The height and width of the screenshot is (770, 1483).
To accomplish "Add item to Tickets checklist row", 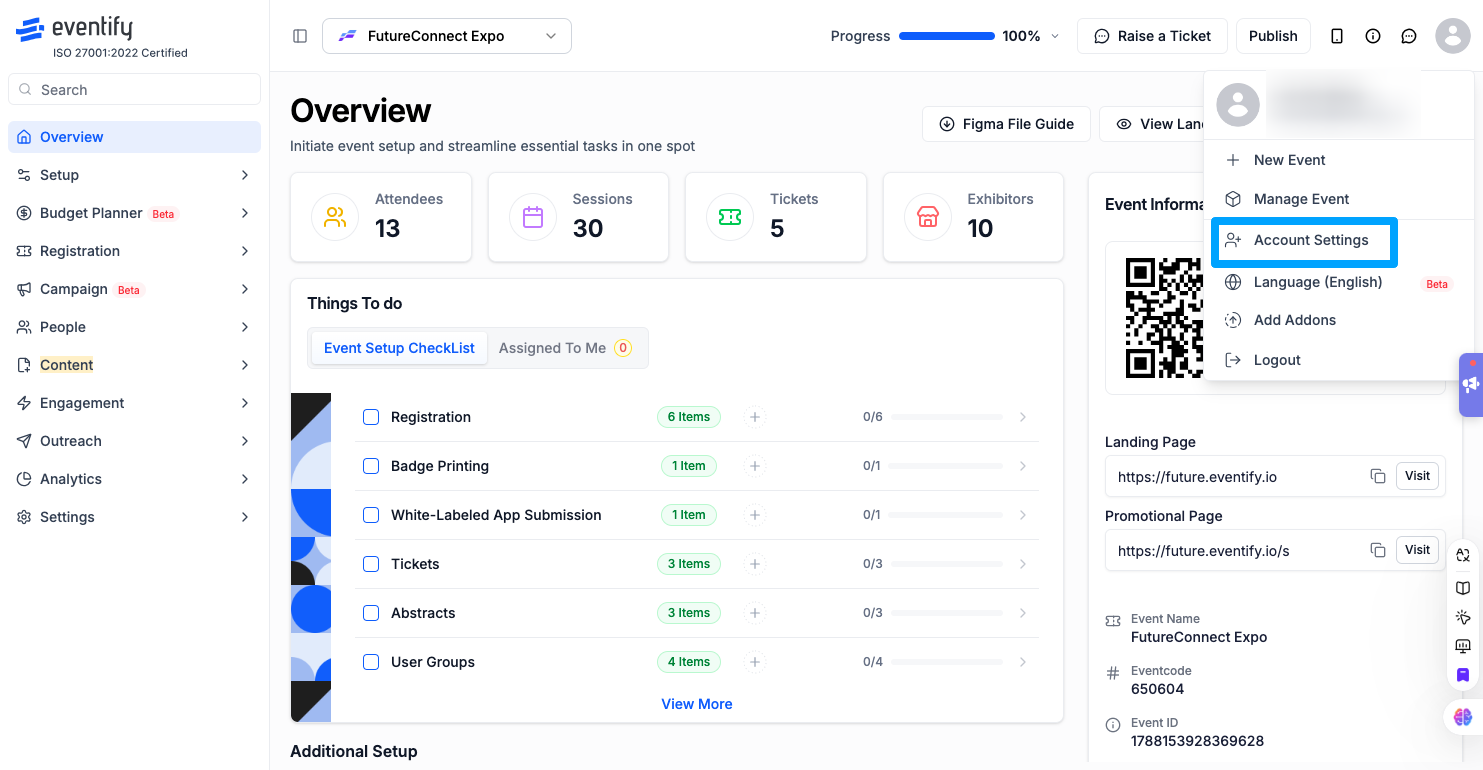I will click(x=755, y=564).
